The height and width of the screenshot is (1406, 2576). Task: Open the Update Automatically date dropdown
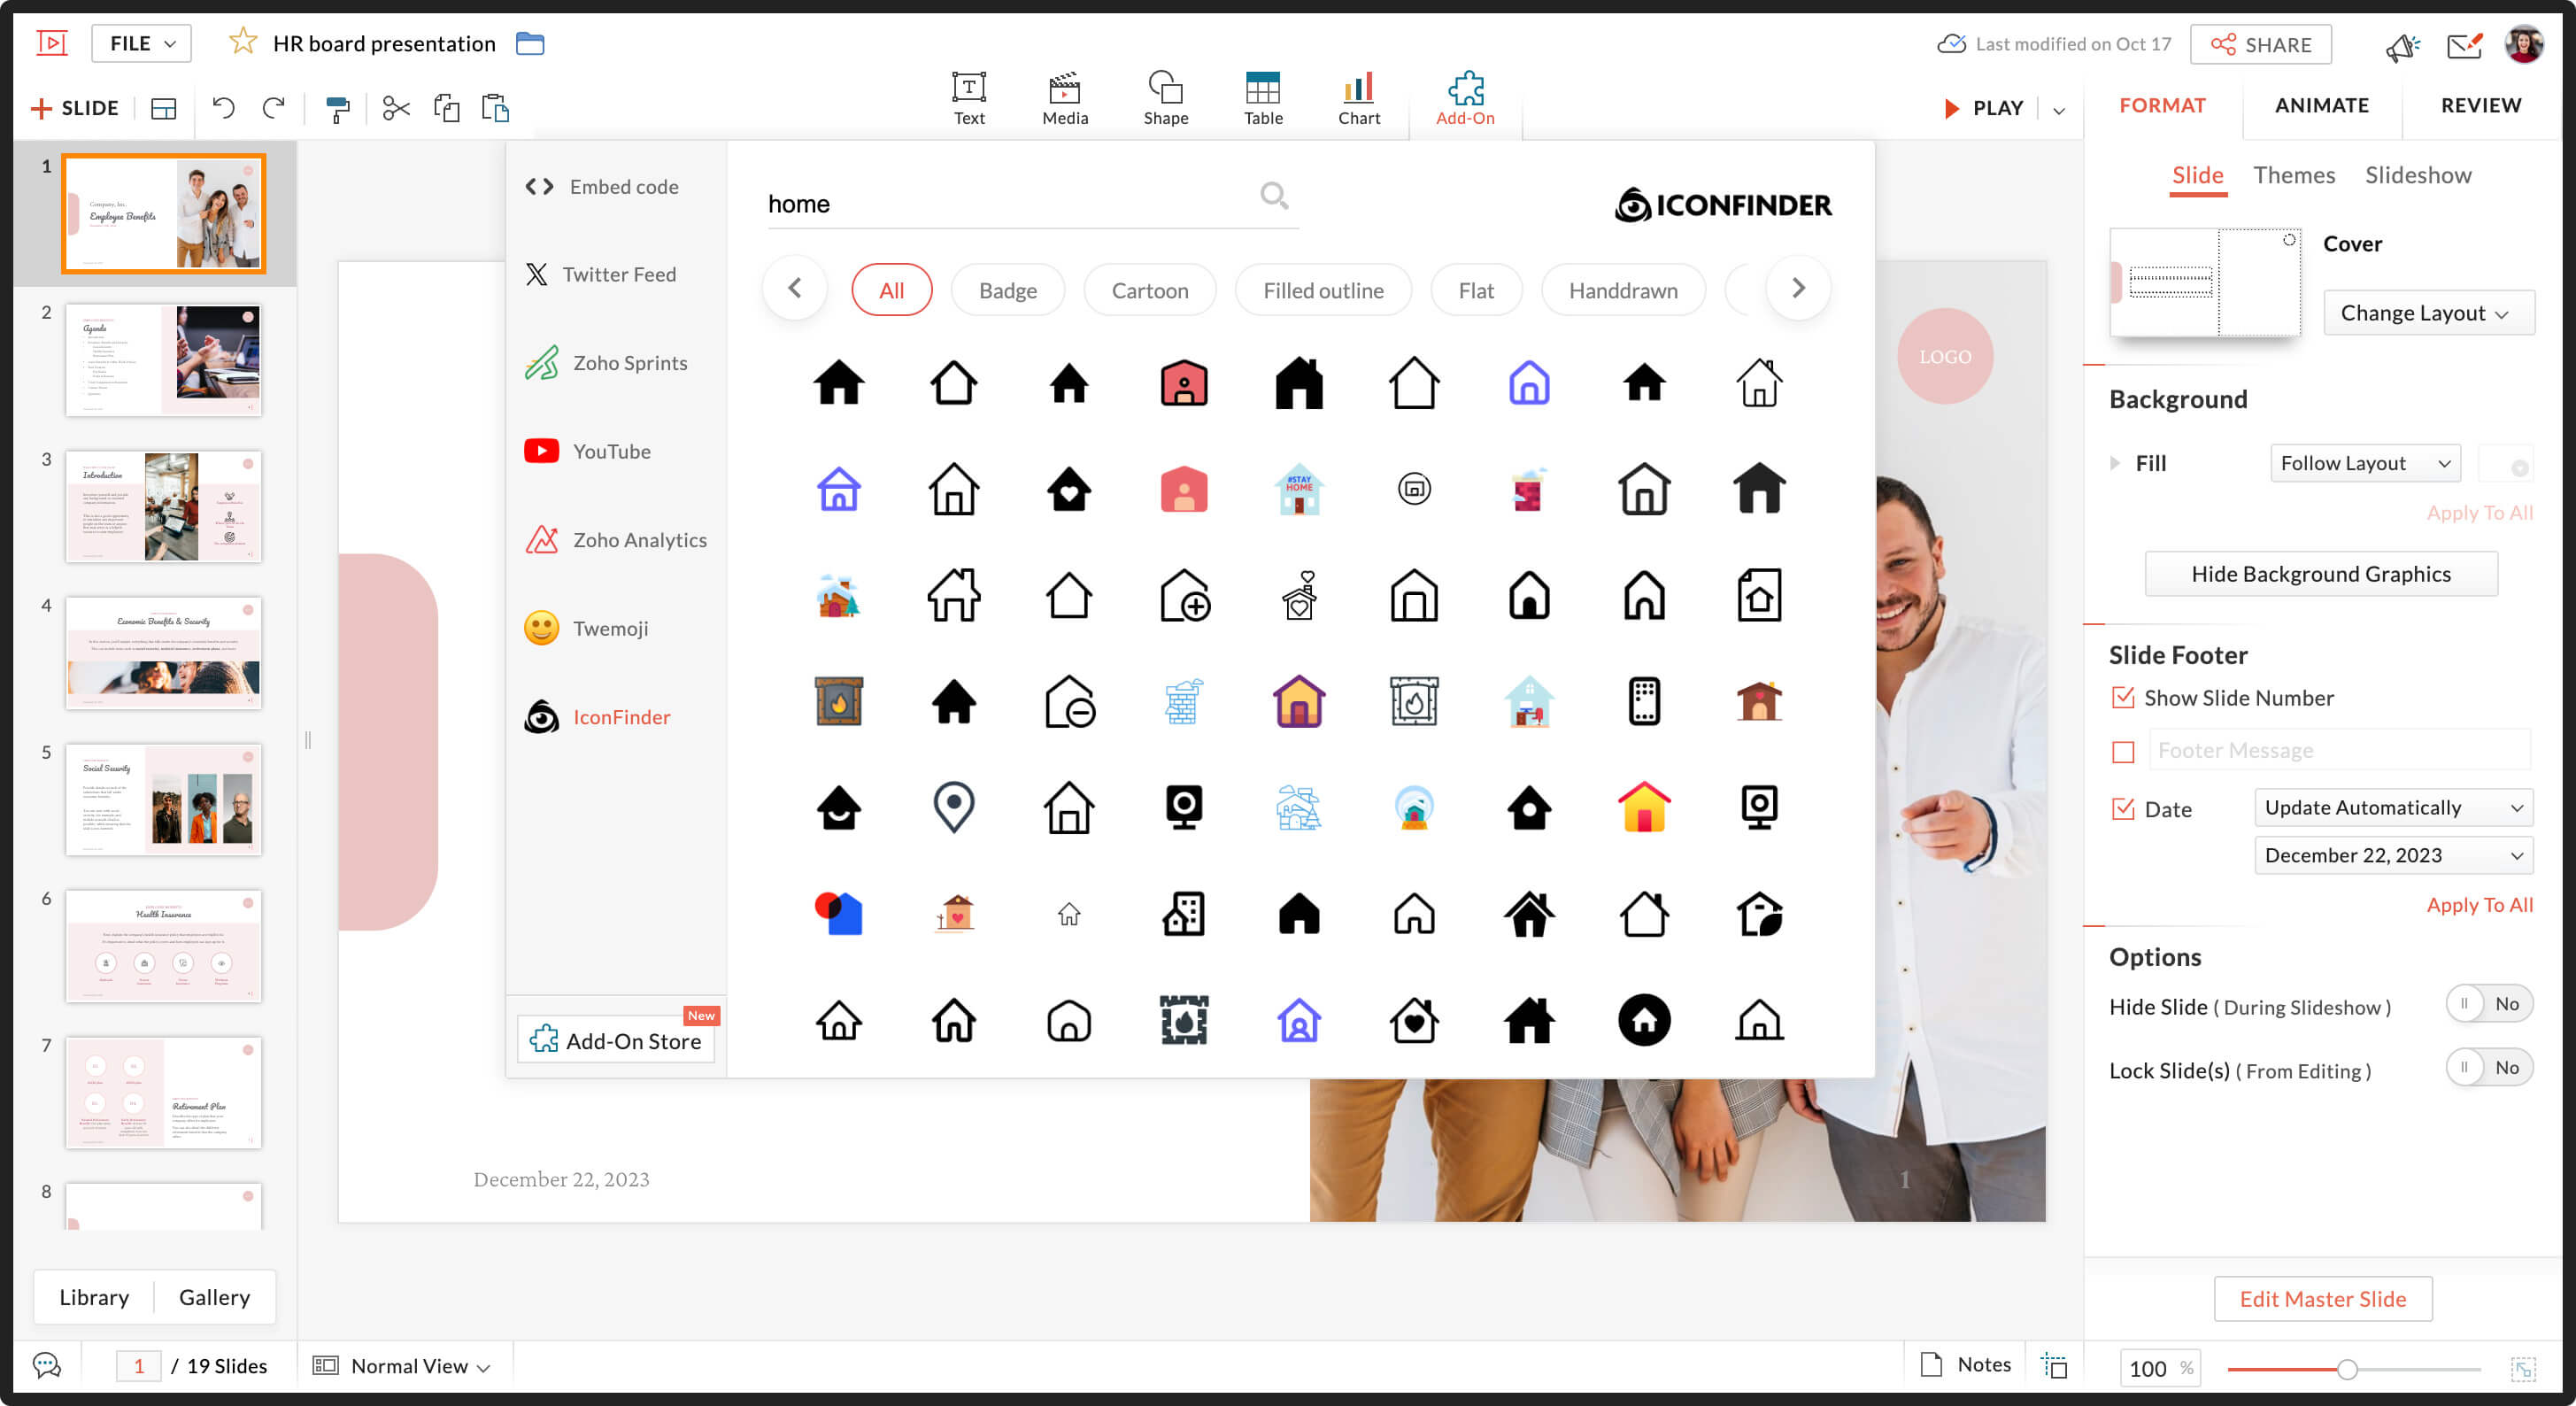(x=2392, y=807)
